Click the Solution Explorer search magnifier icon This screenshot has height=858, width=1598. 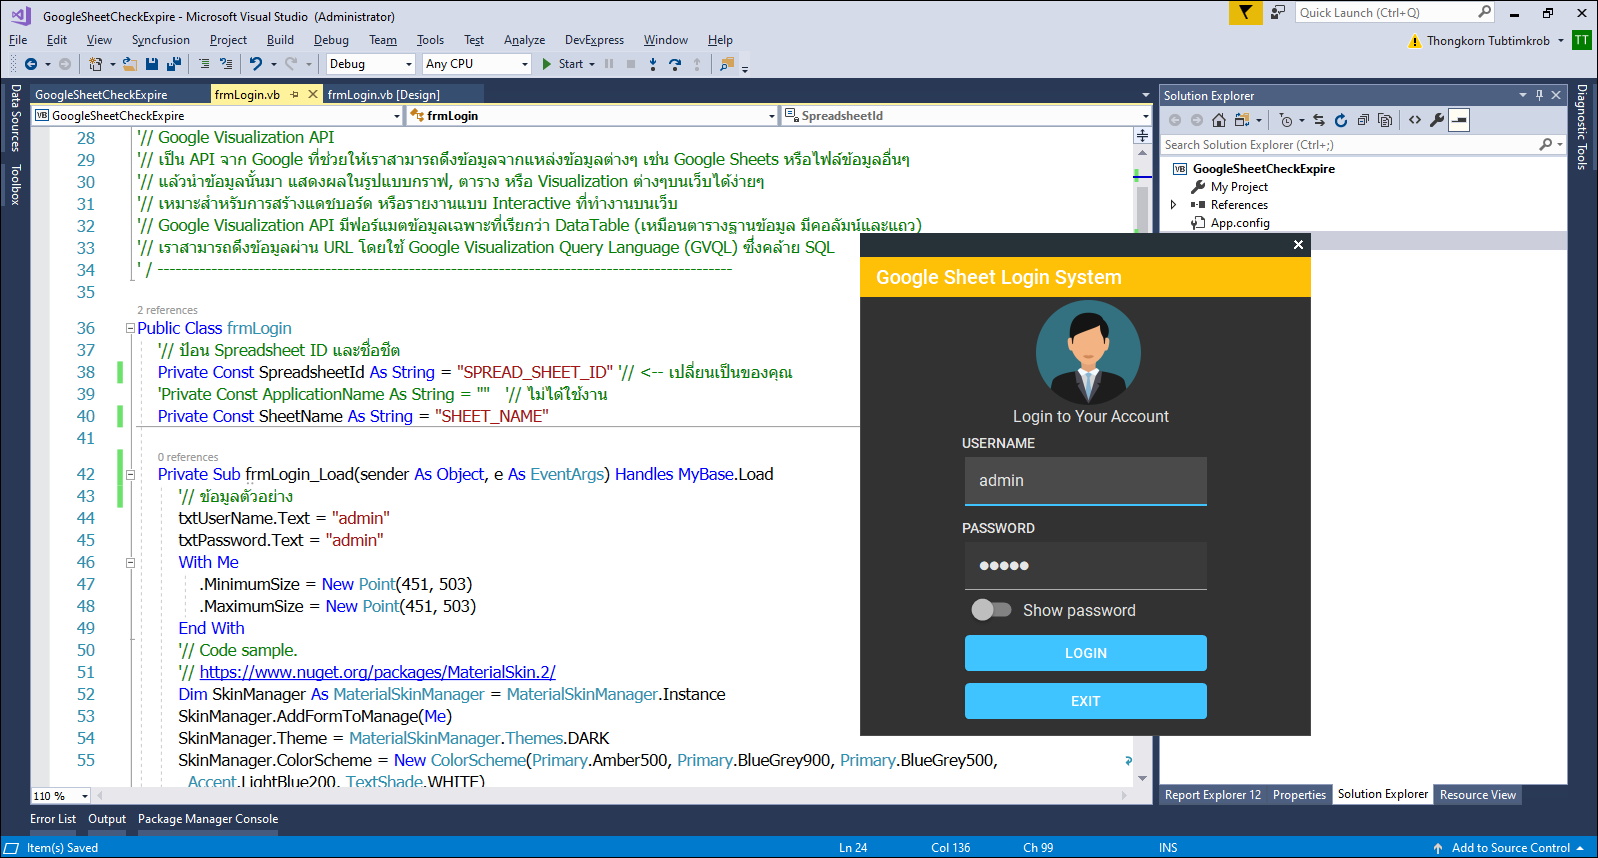coord(1546,145)
